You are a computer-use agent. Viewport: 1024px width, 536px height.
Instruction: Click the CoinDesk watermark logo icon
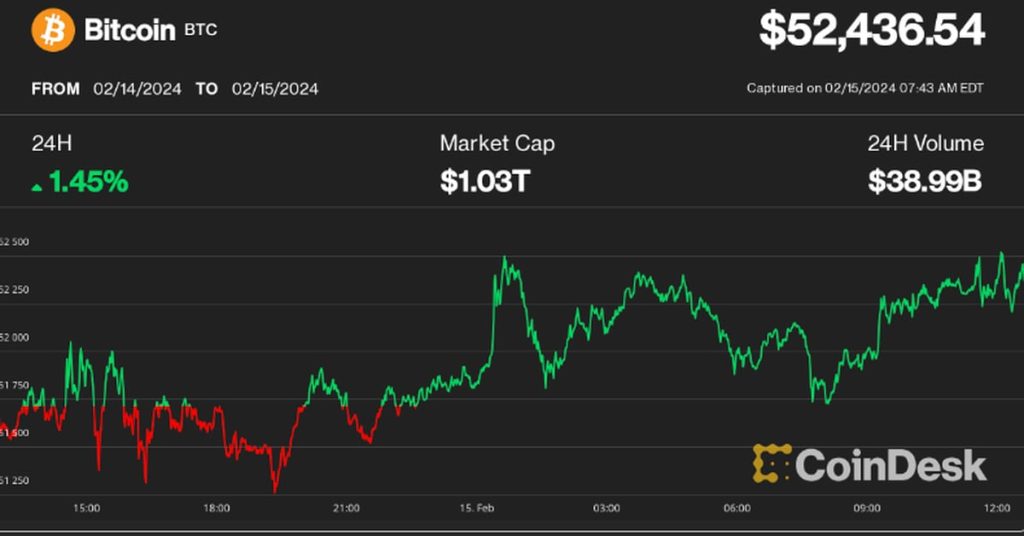point(771,464)
